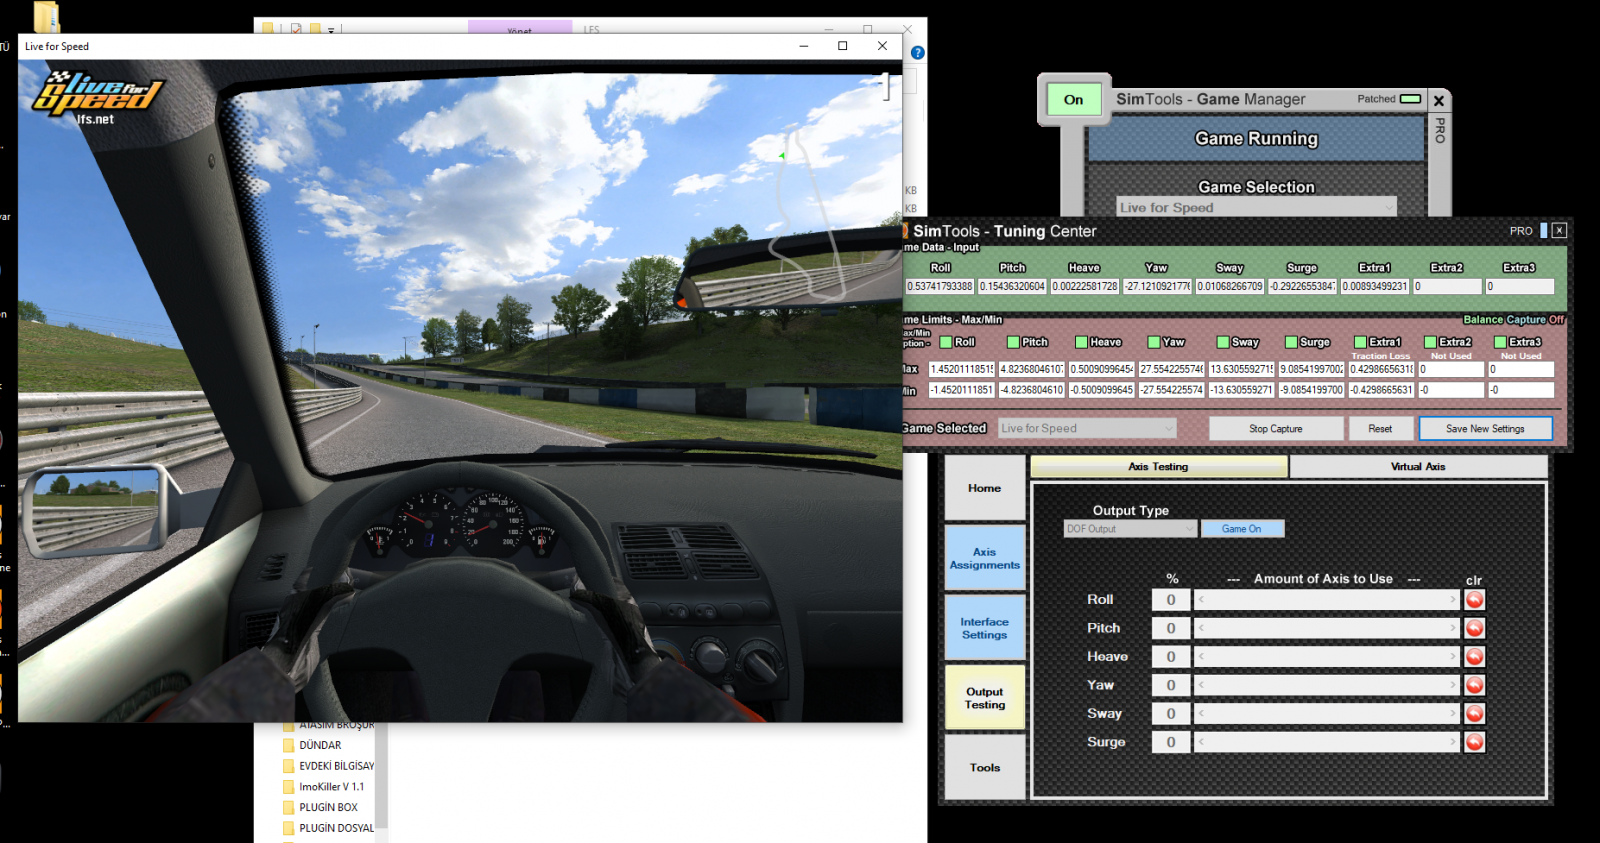
Task: Click the Surge axis amount slider
Action: pyautogui.click(x=1328, y=742)
